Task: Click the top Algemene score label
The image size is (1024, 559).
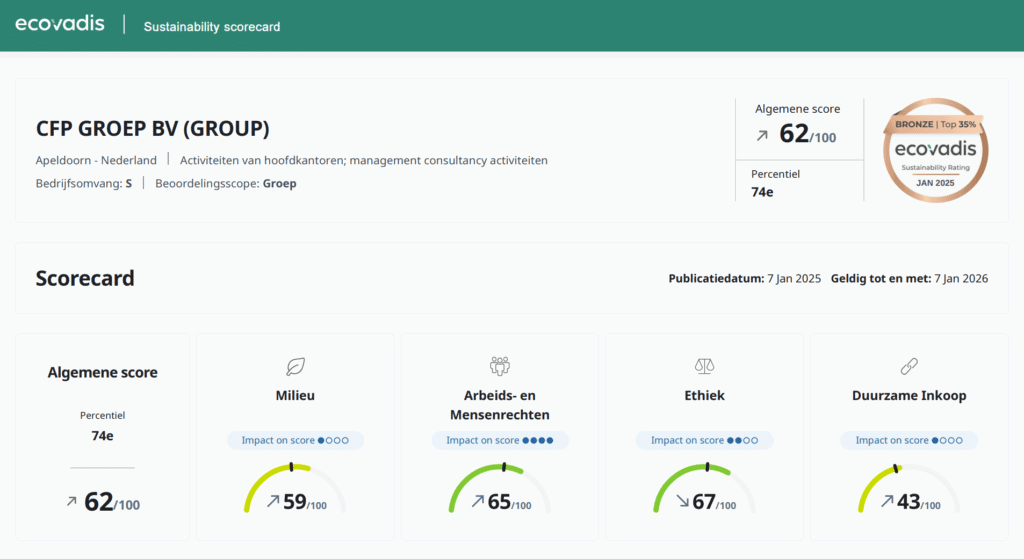Action: click(x=797, y=109)
